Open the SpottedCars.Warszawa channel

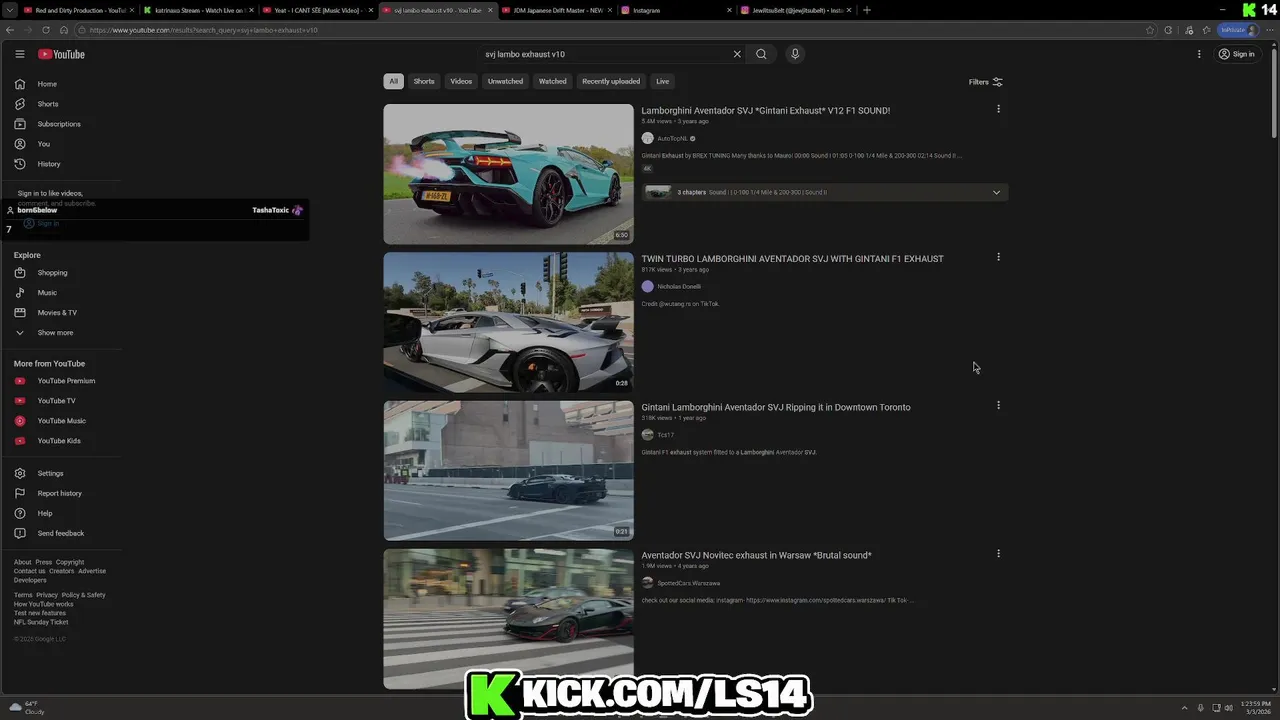click(688, 583)
